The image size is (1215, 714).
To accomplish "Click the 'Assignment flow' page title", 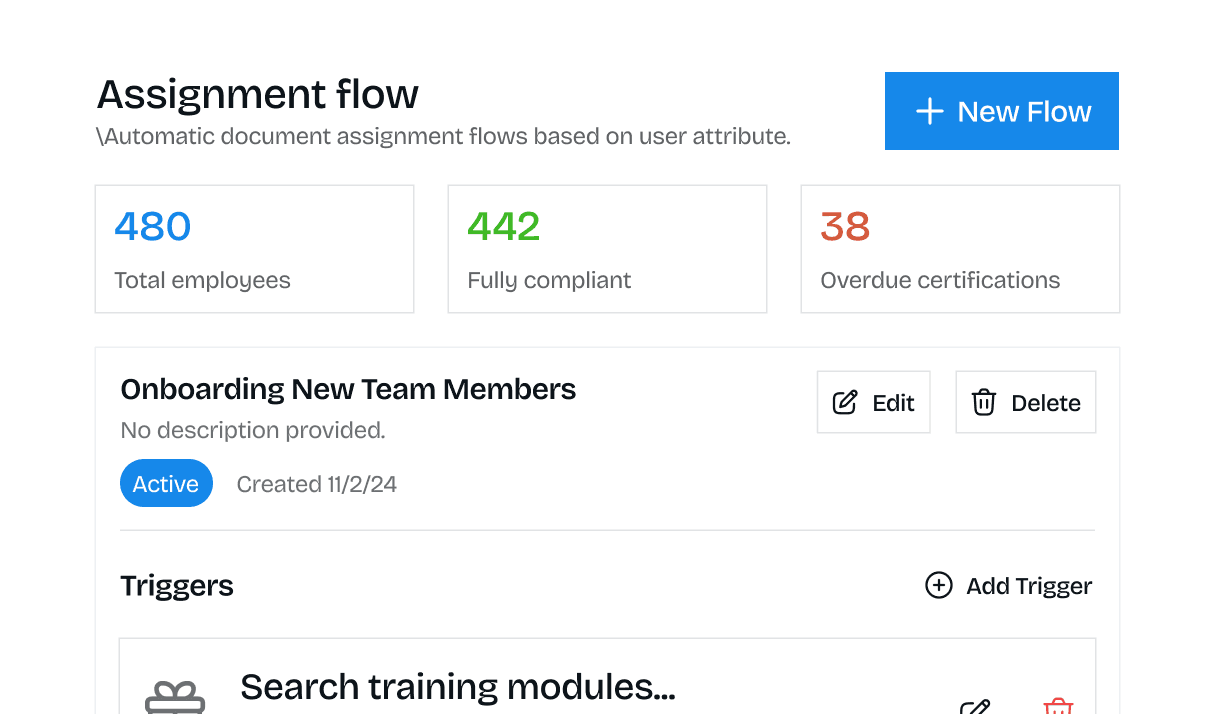I will click(x=258, y=94).
